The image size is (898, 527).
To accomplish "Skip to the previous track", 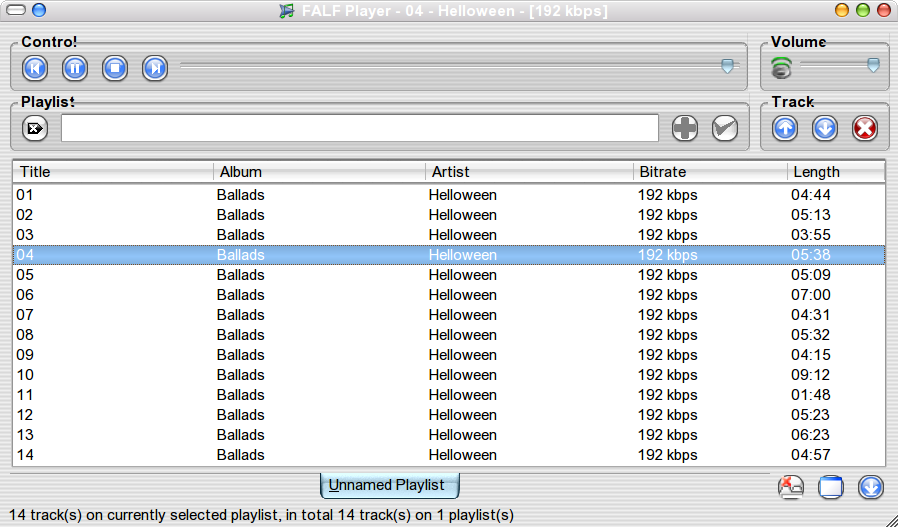I will (x=35, y=68).
